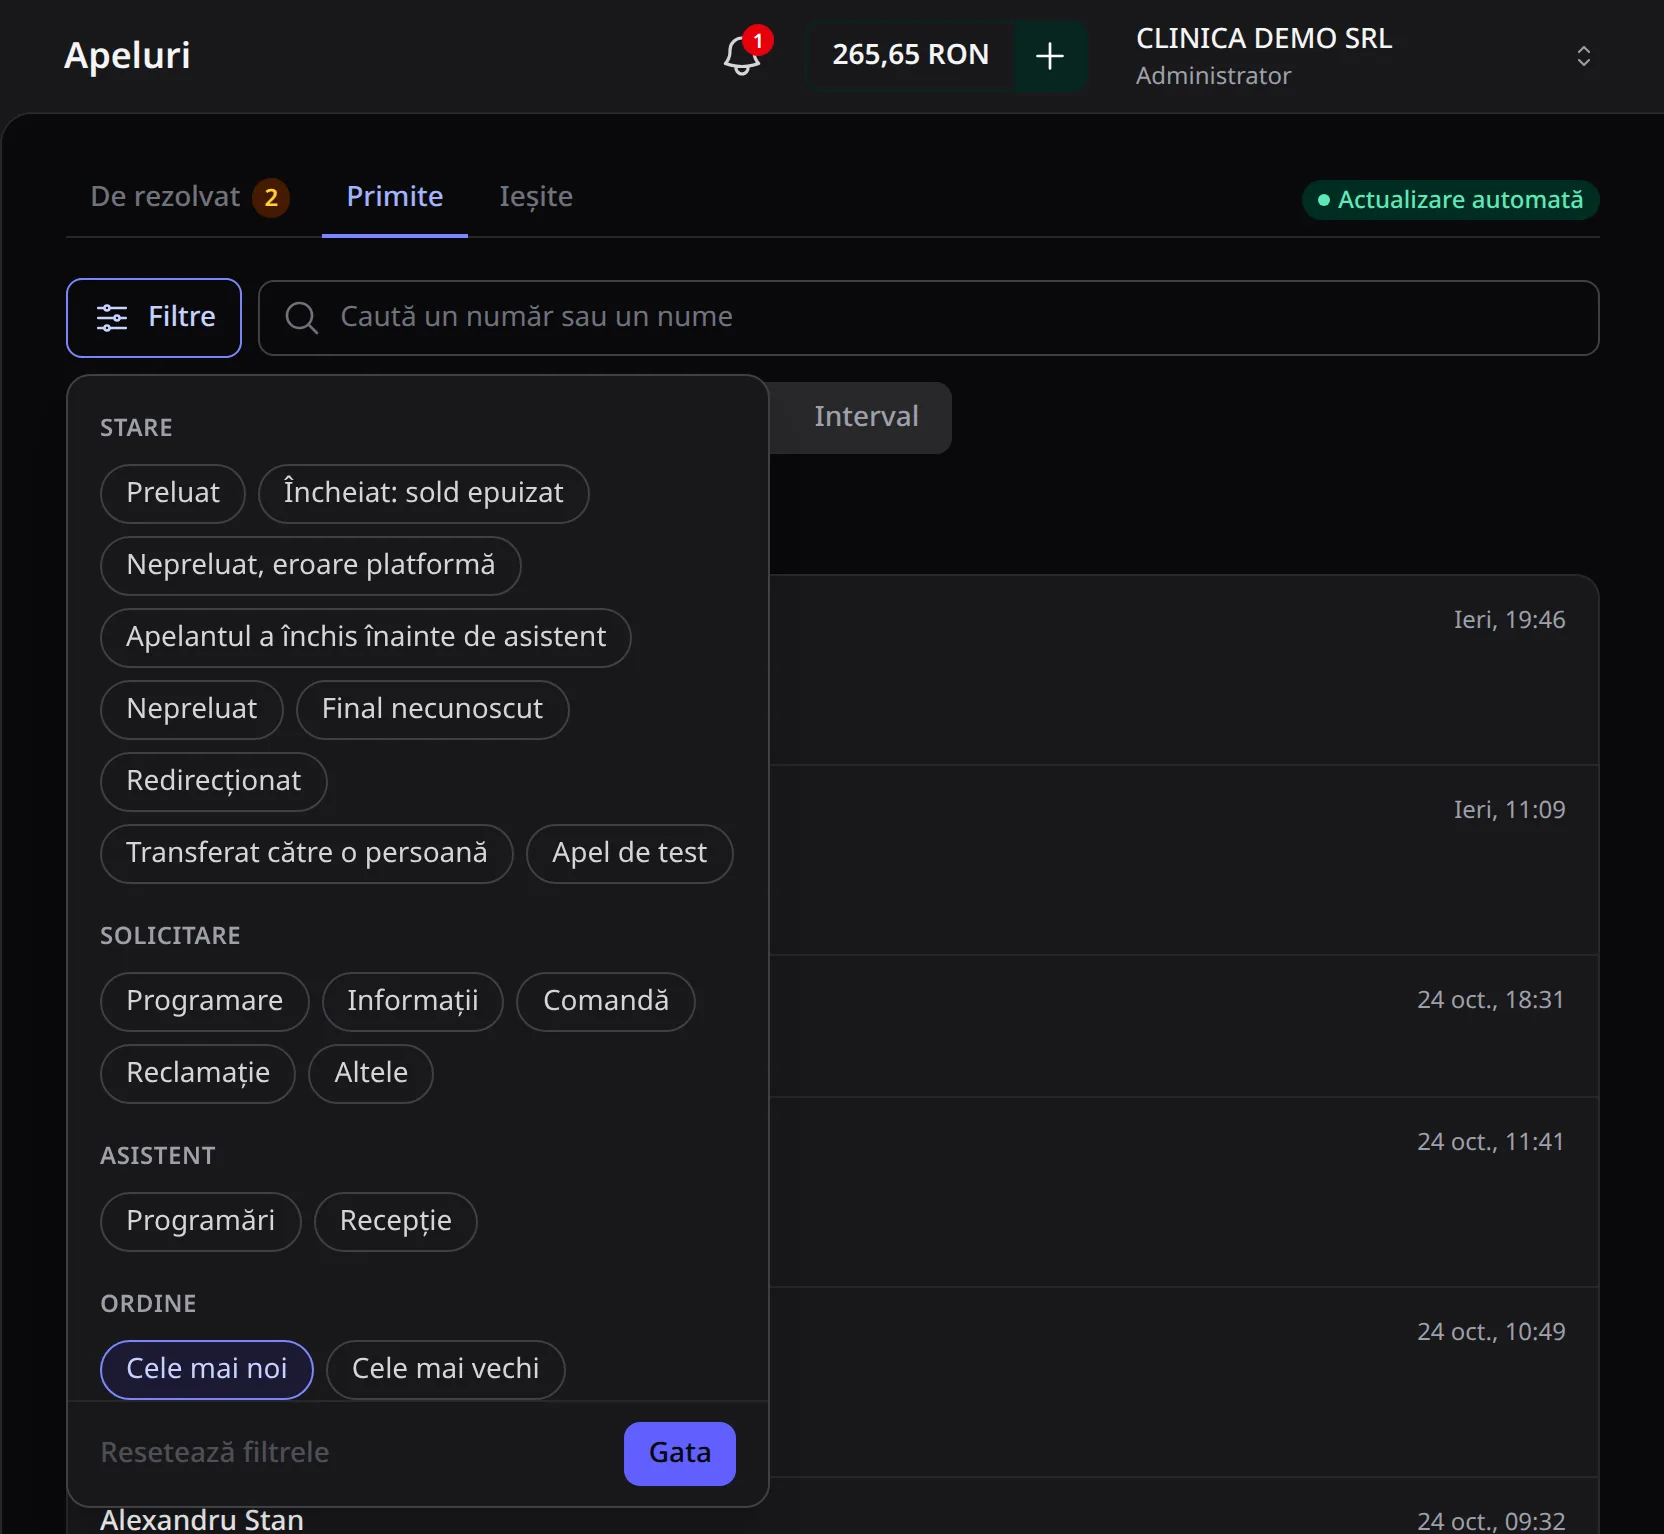Focus the number or name search field
This screenshot has width=1664, height=1534.
[928, 318]
